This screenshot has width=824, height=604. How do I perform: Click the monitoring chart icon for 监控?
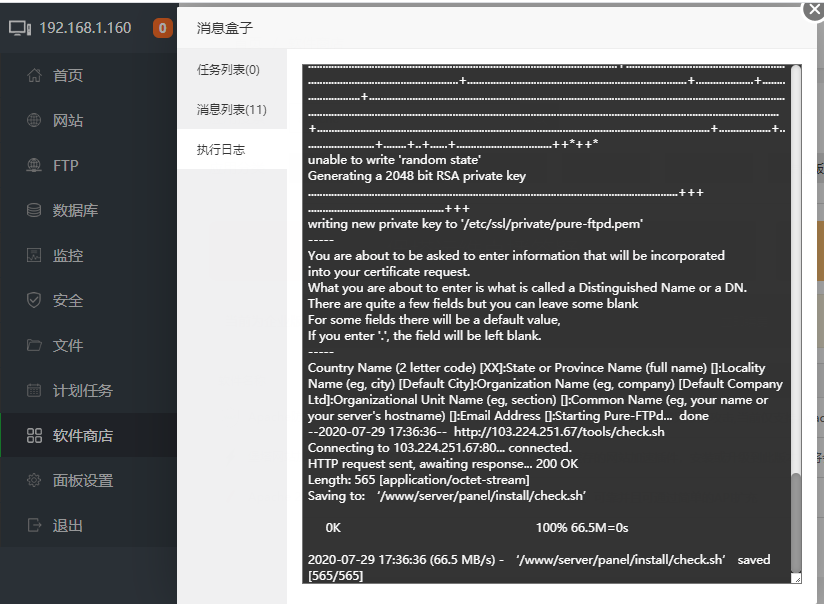(34, 255)
